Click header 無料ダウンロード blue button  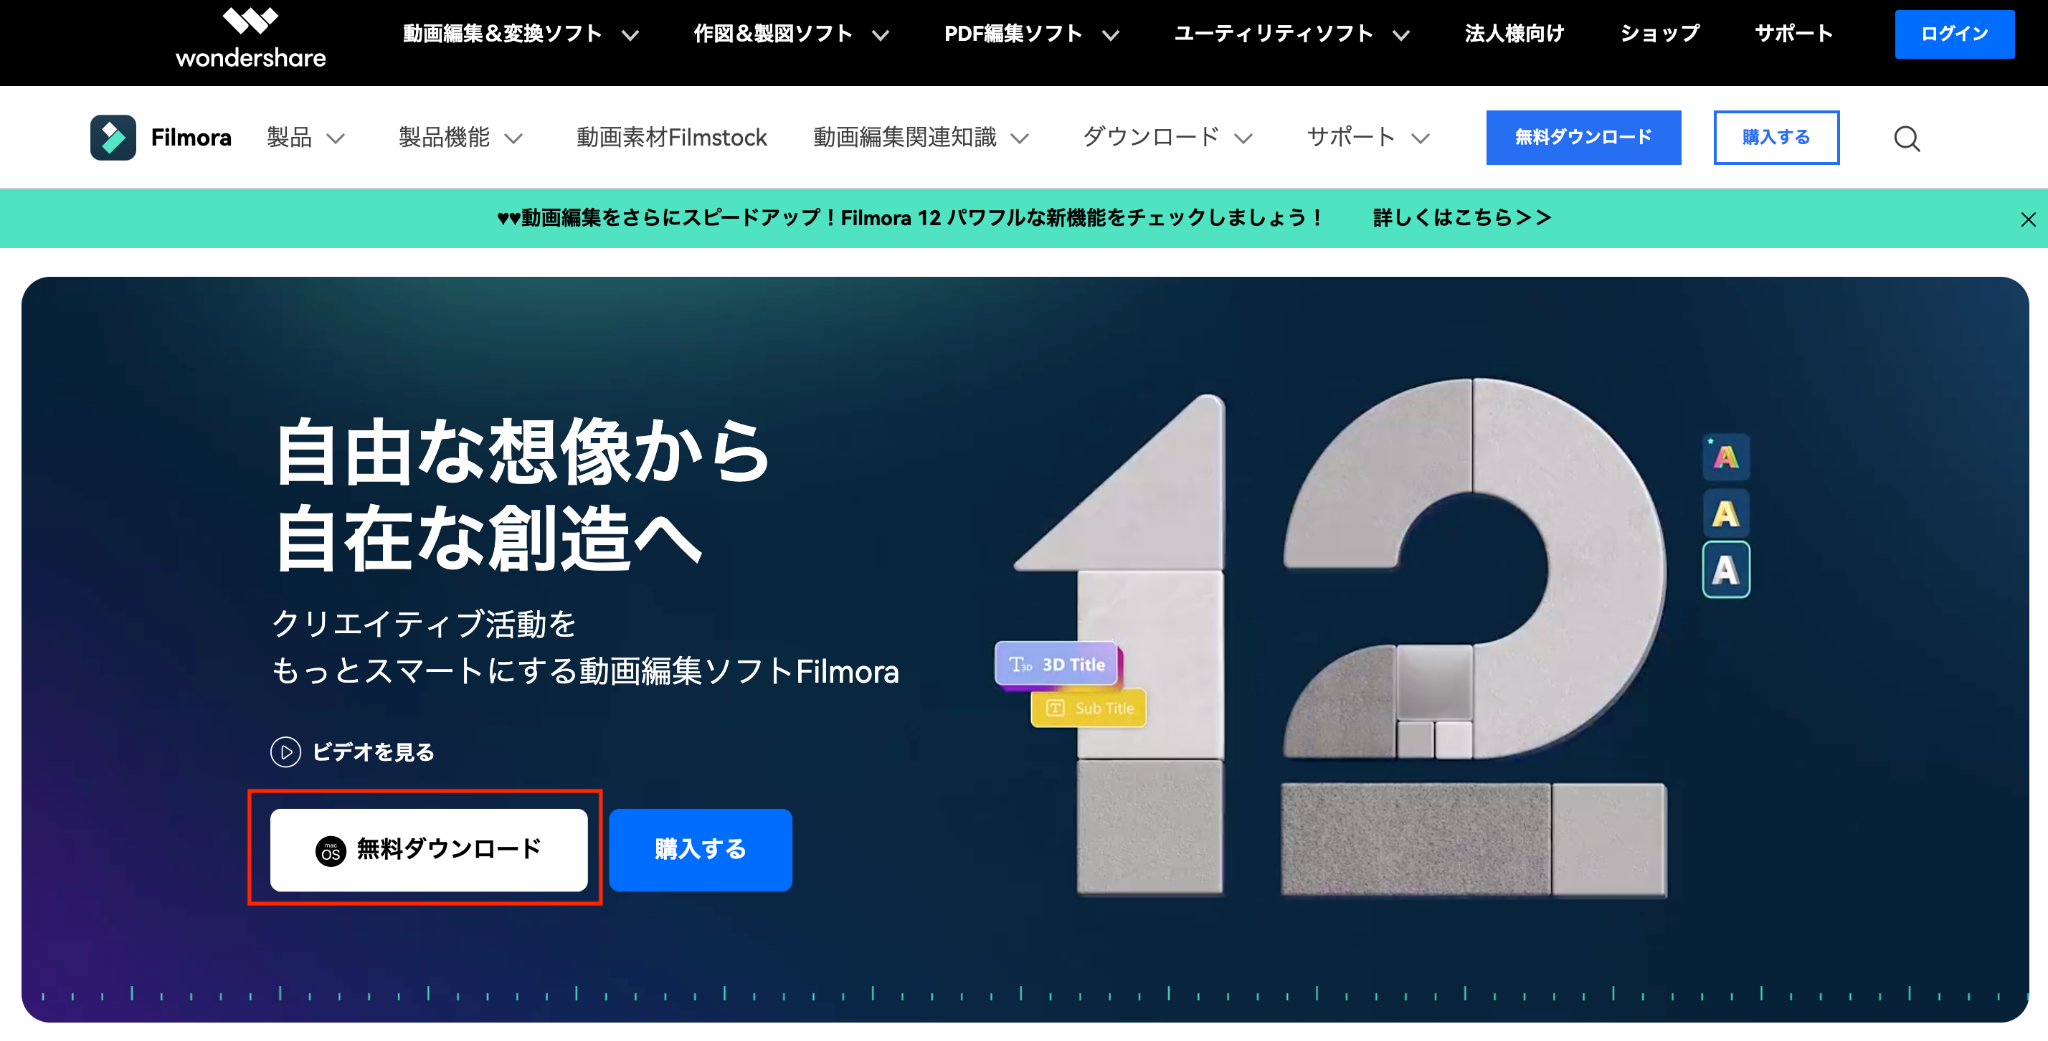pos(1583,137)
